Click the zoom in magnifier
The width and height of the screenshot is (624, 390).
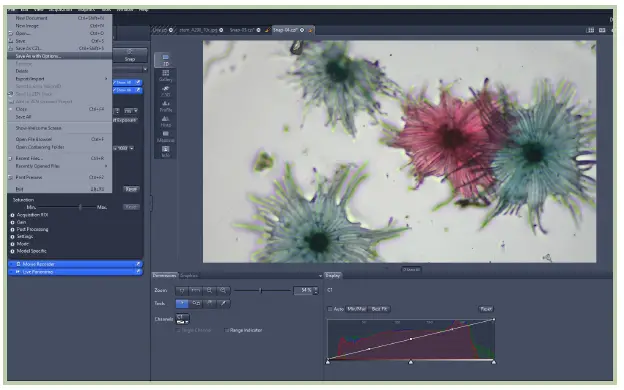[x=223, y=291]
